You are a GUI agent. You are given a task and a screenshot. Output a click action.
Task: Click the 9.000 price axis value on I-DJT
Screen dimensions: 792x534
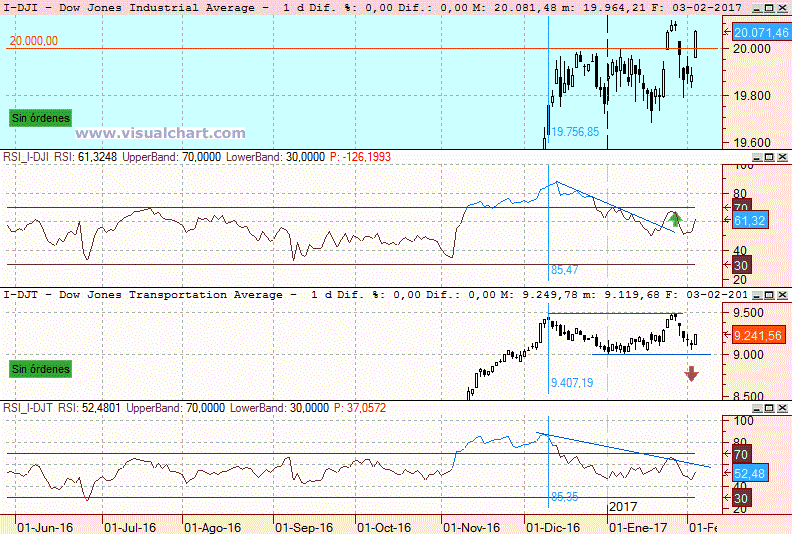[749, 355]
